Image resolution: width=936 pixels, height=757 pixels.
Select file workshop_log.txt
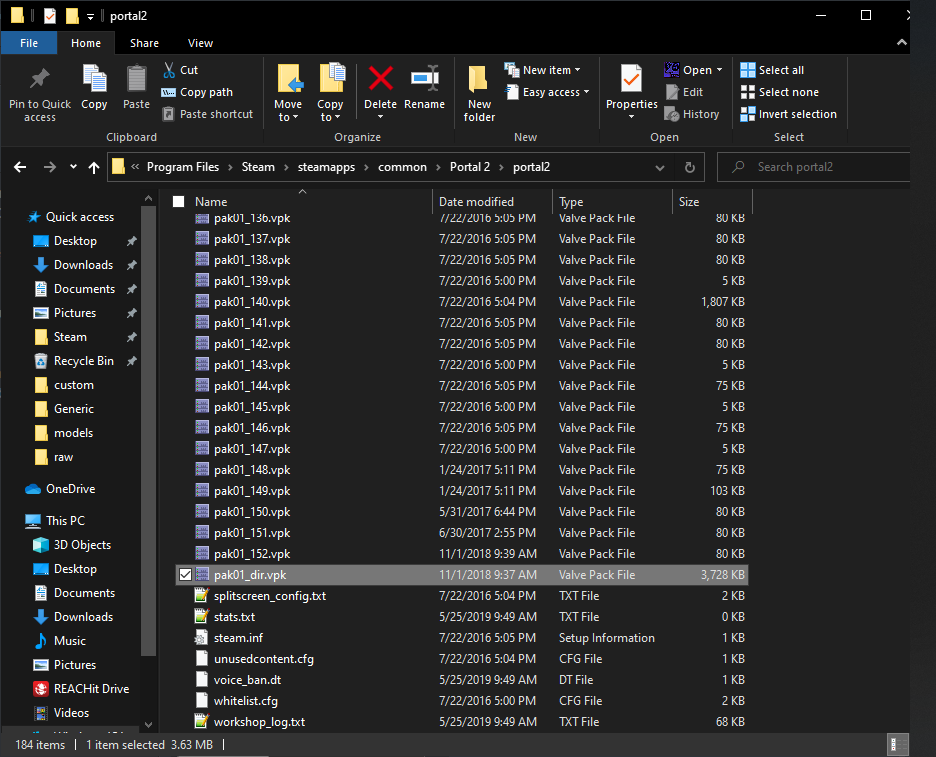coord(461,722)
